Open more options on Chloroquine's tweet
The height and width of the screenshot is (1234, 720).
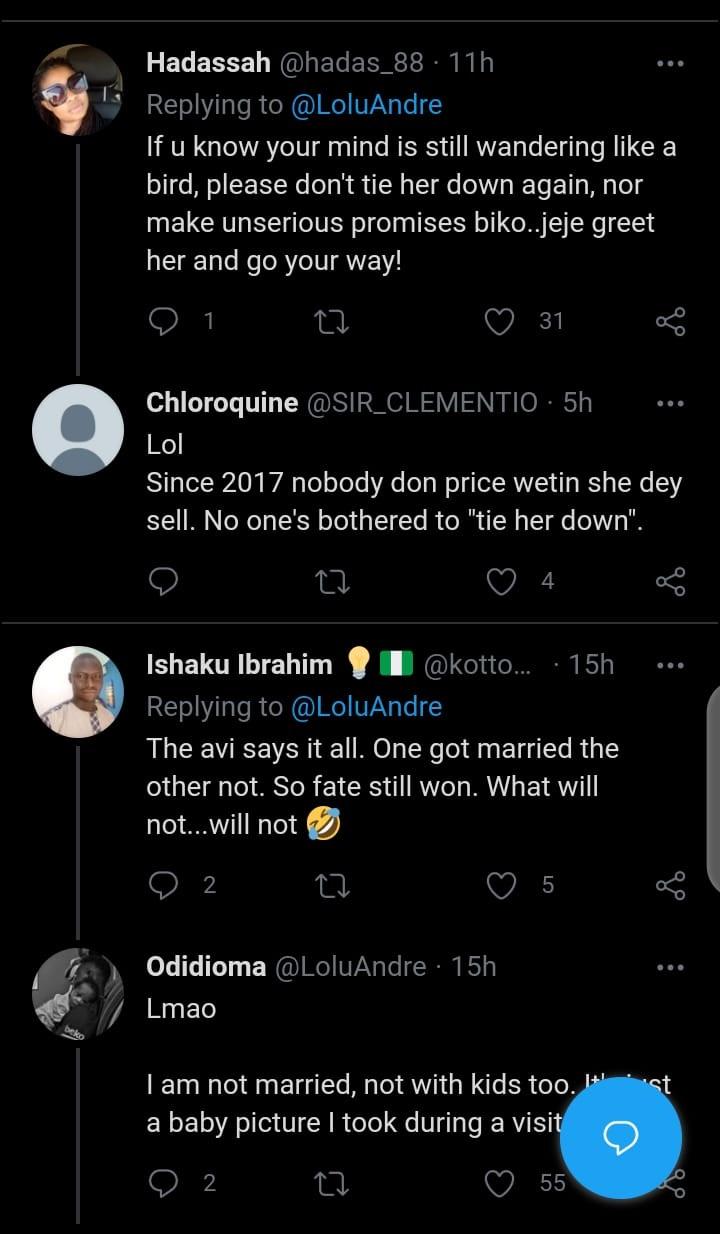pyautogui.click(x=669, y=403)
